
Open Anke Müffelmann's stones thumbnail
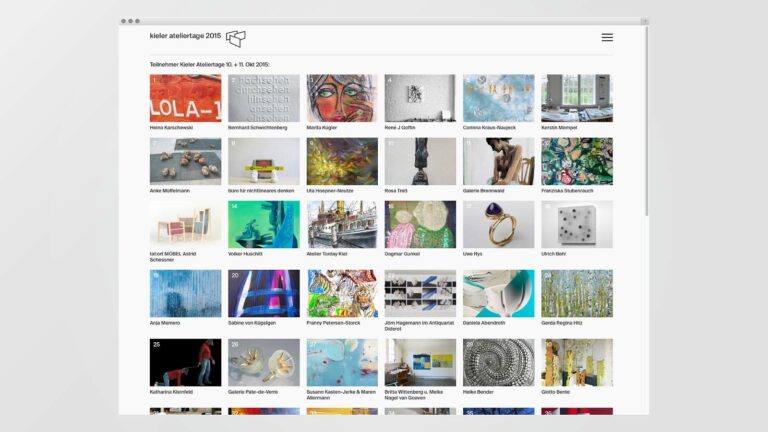(185, 161)
